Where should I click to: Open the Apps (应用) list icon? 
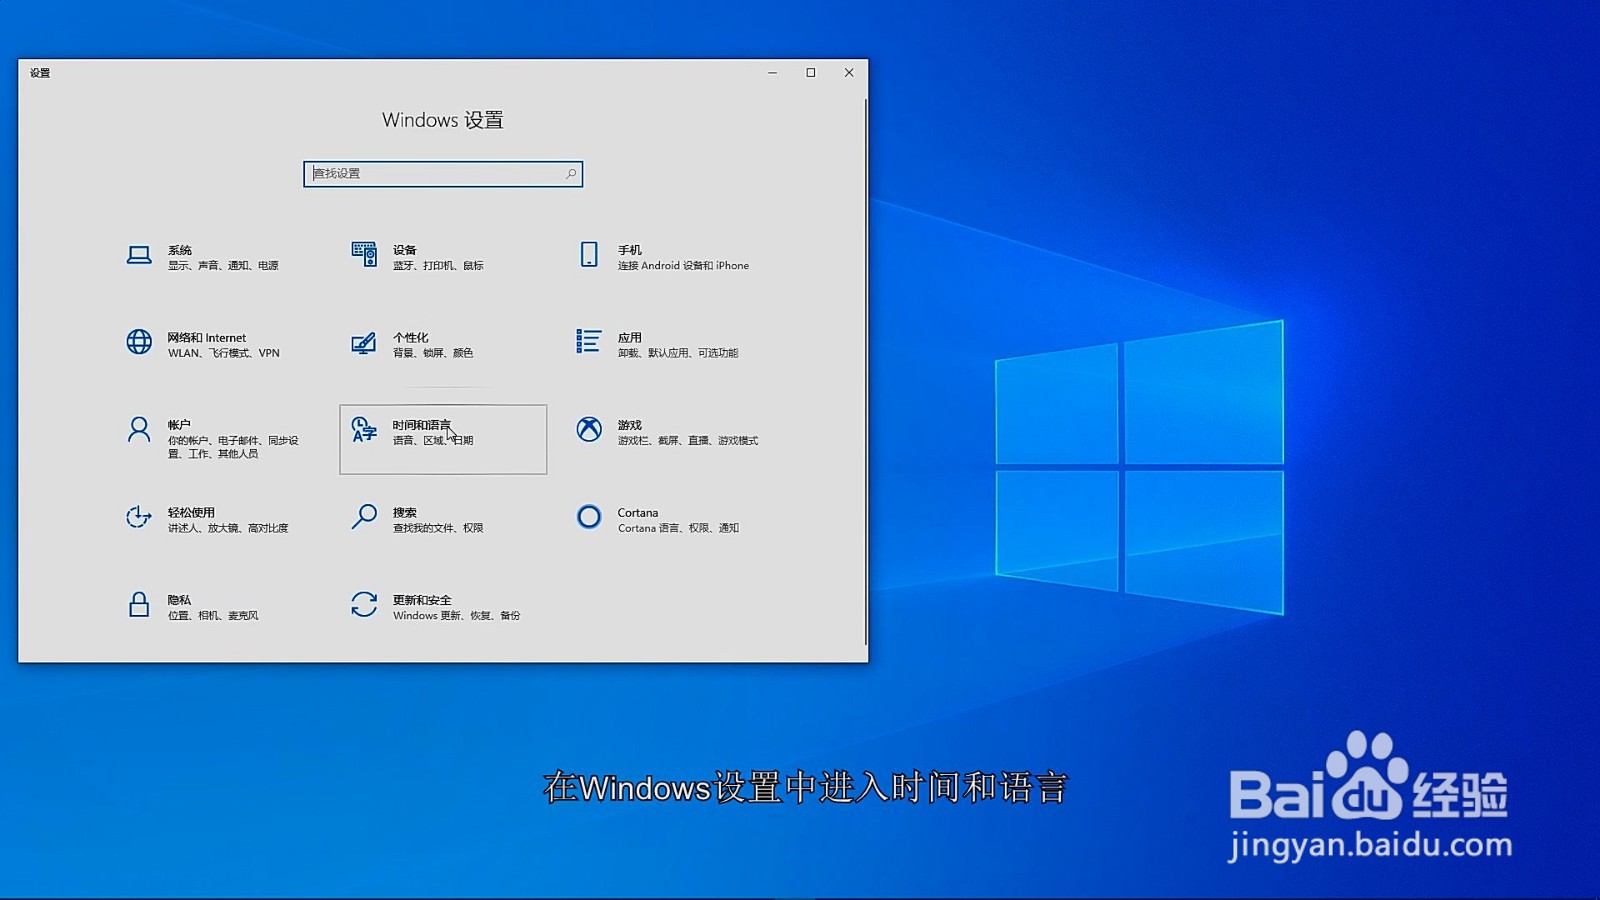pos(589,342)
